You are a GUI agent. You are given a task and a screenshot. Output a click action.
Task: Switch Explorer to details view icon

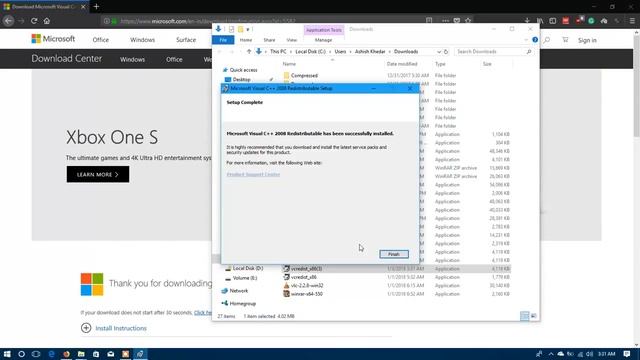pos(524,316)
